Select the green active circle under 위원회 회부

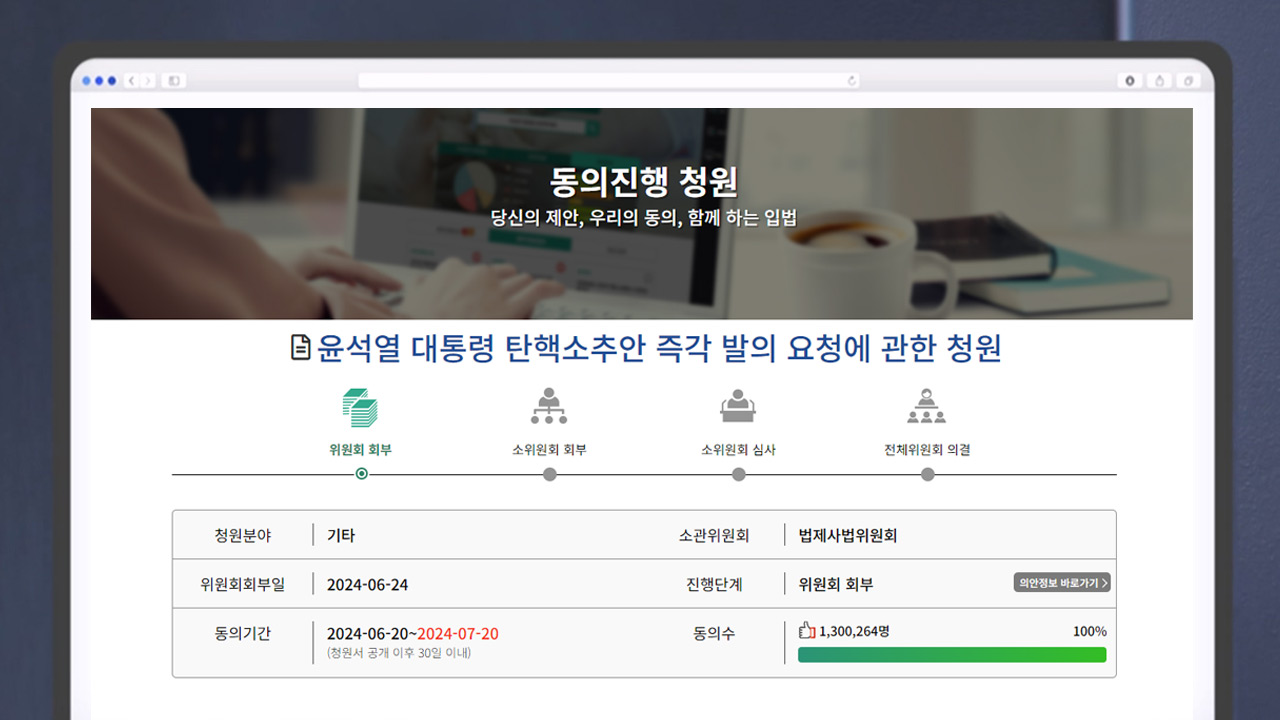360,473
